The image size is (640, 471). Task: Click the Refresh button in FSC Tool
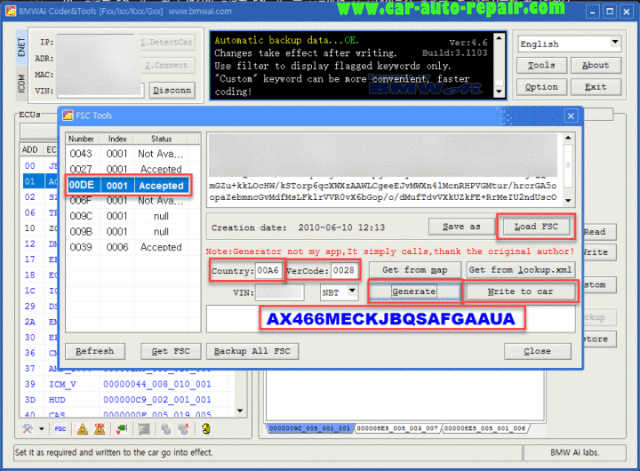pyautogui.click(x=95, y=351)
